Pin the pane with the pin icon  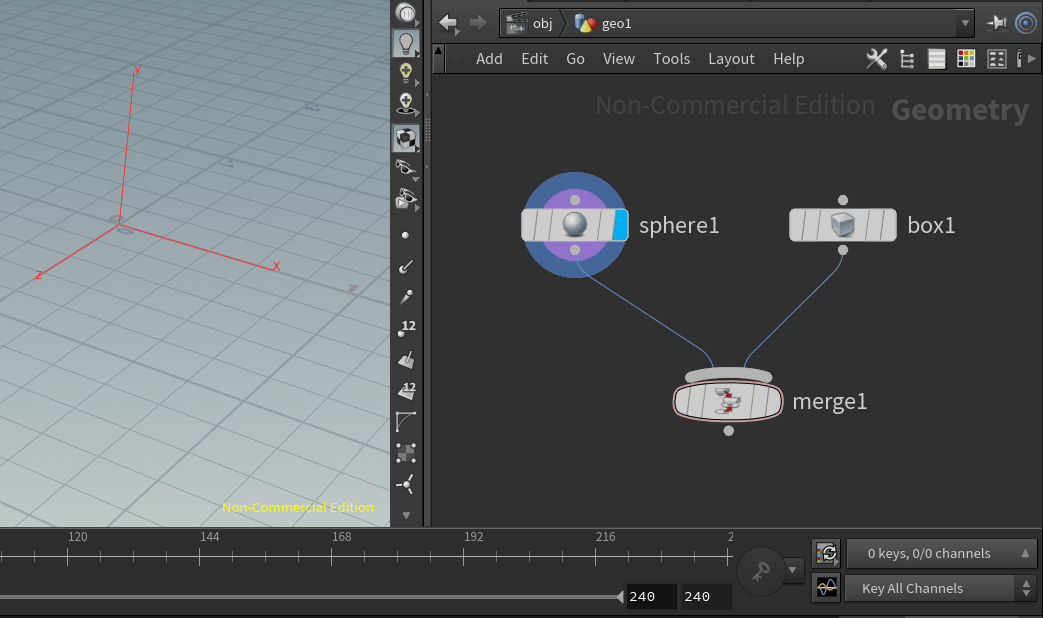(x=997, y=22)
